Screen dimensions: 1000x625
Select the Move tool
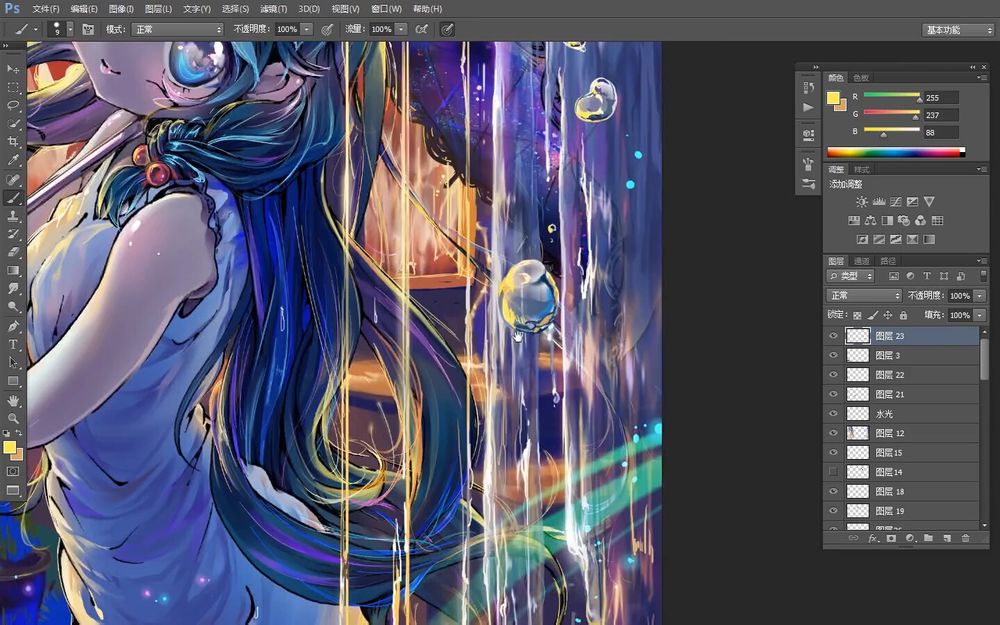tap(13, 68)
